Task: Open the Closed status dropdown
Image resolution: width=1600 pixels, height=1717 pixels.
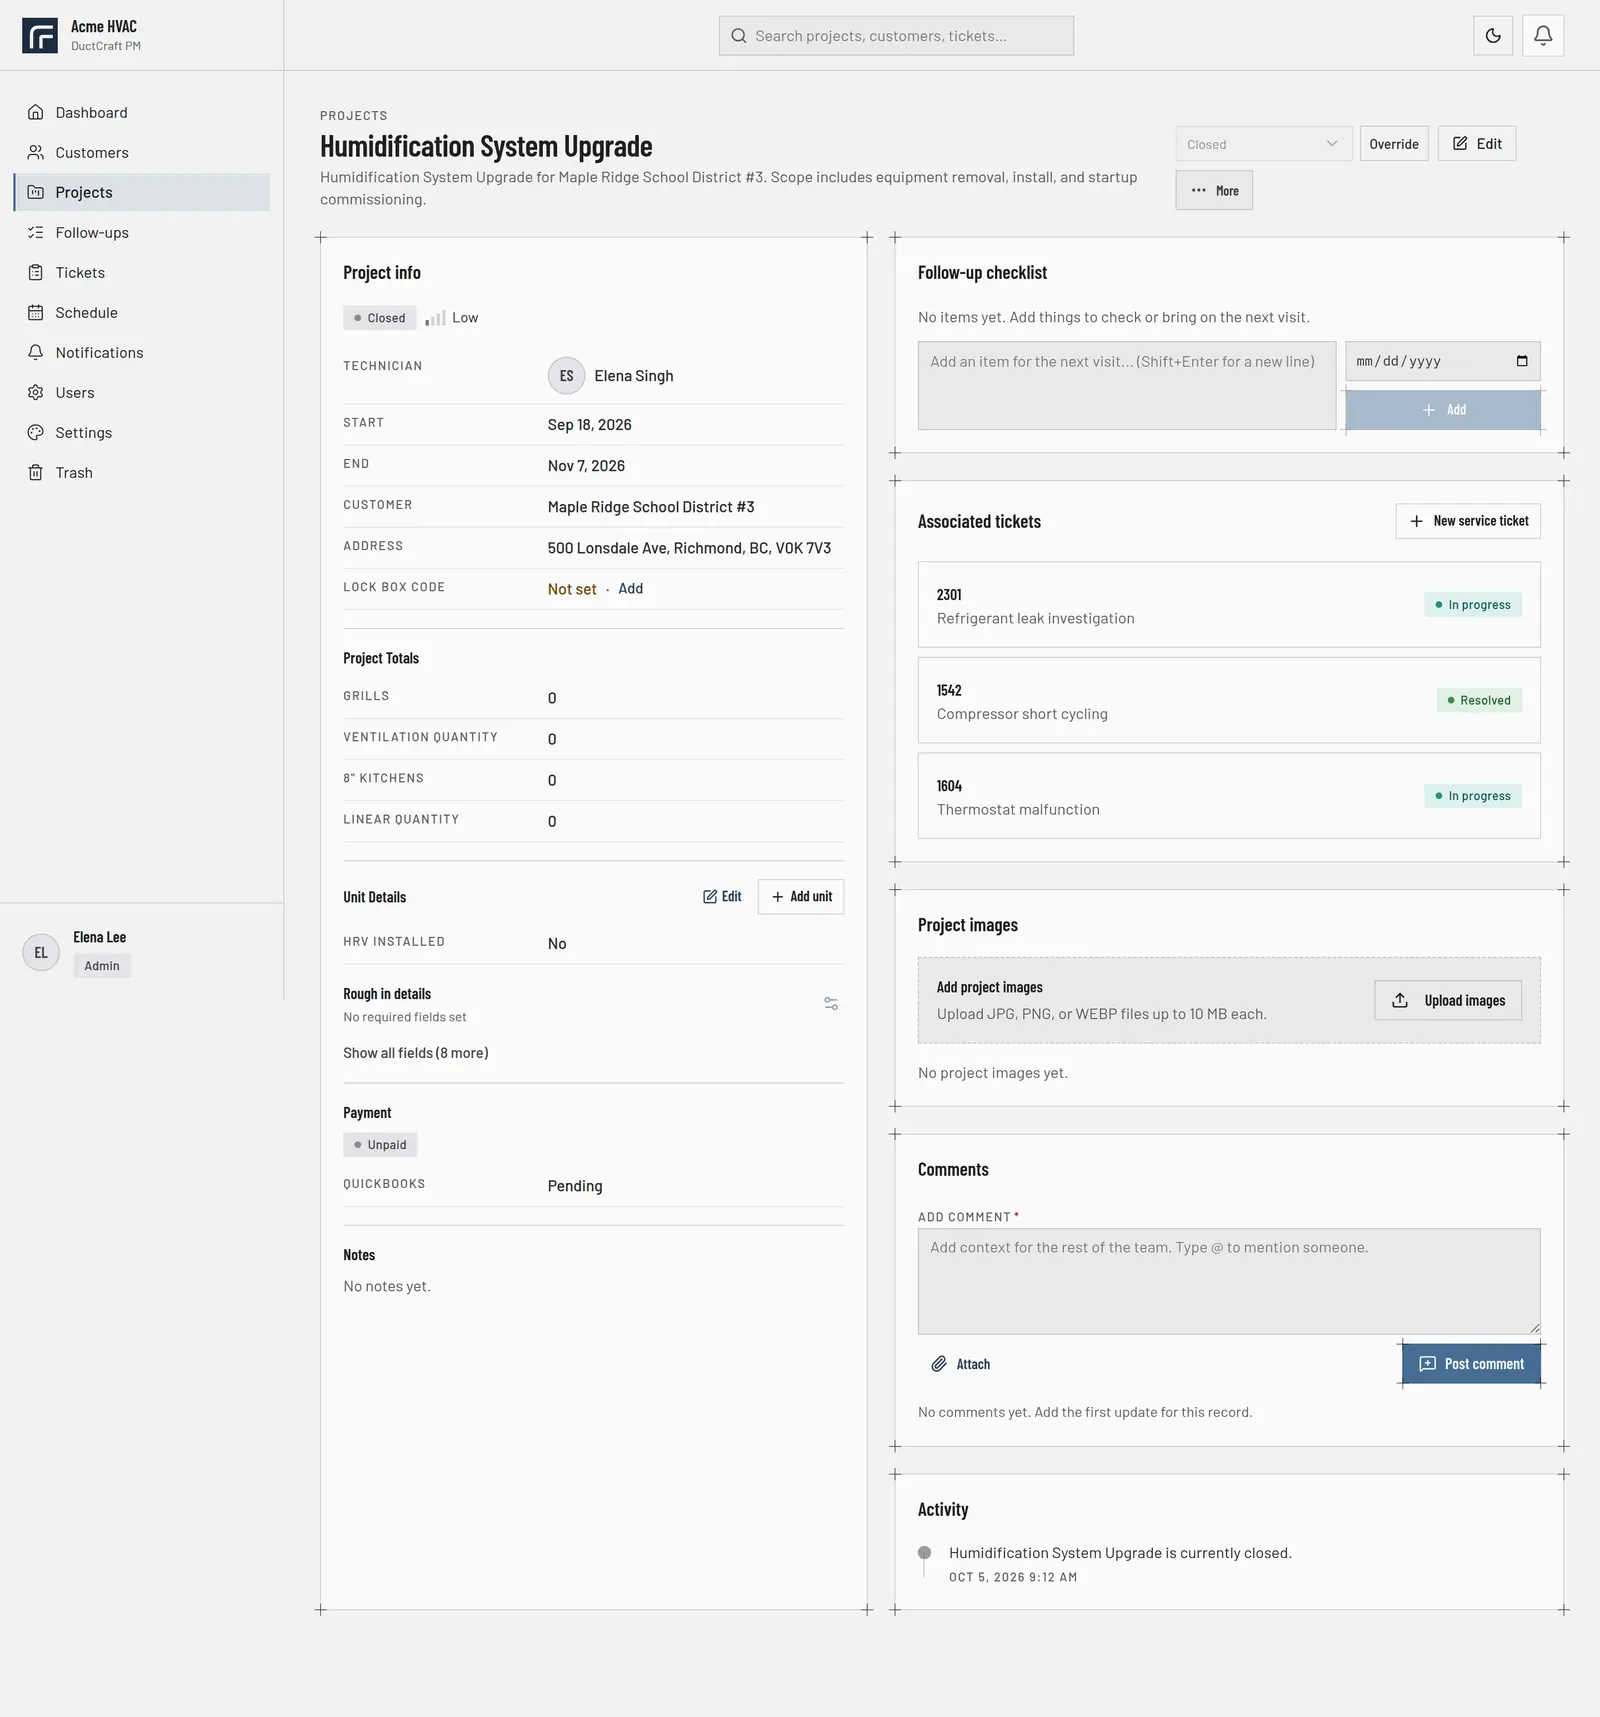Action: tap(1264, 144)
